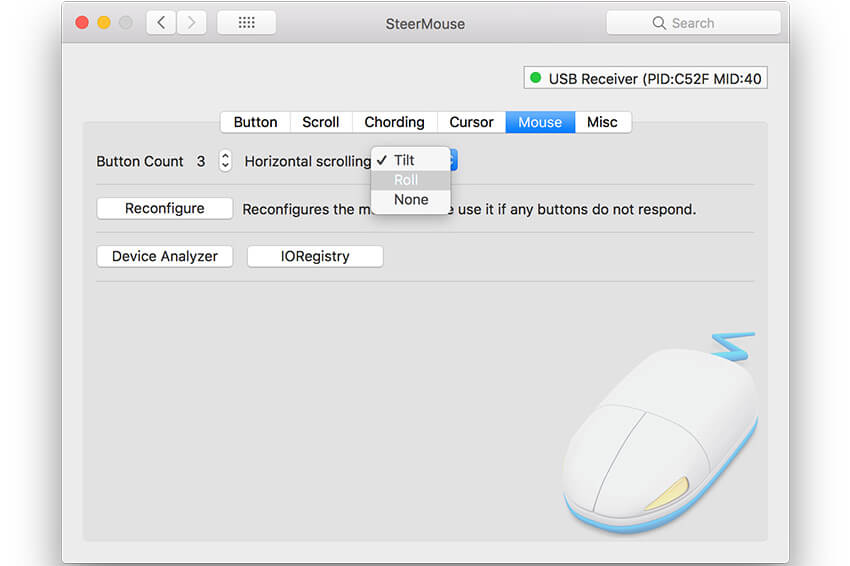Close the SteerMouse window
Image resolution: width=850 pixels, height=566 pixels.
click(82, 23)
